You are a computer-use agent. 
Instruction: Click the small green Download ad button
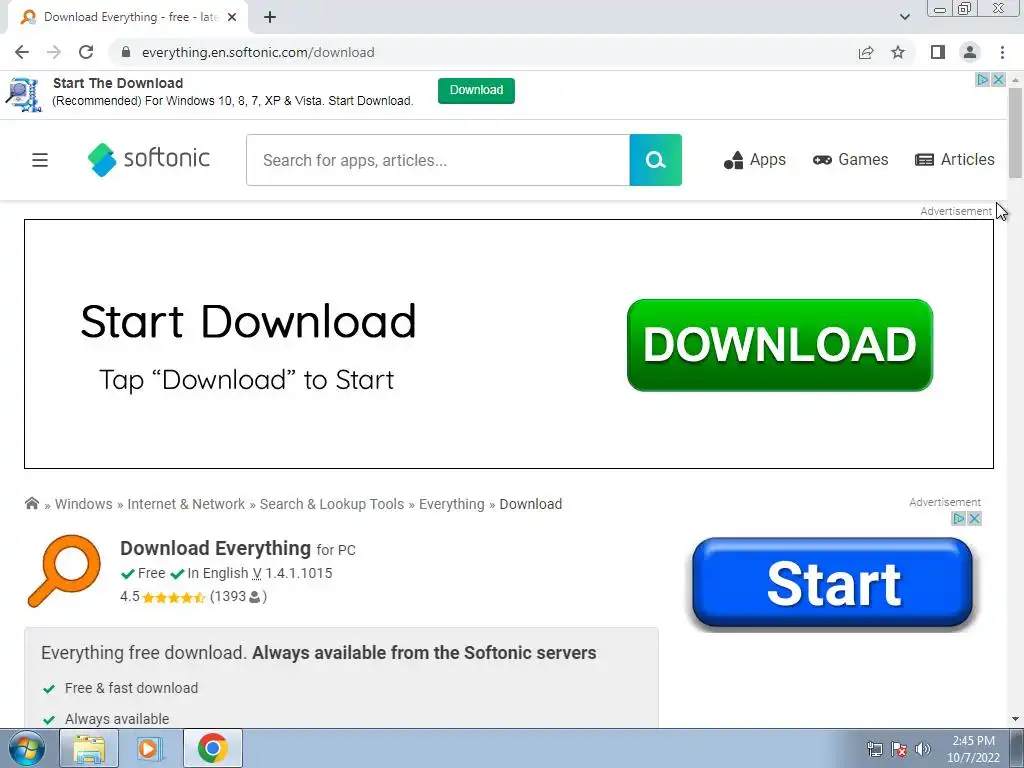tap(476, 90)
